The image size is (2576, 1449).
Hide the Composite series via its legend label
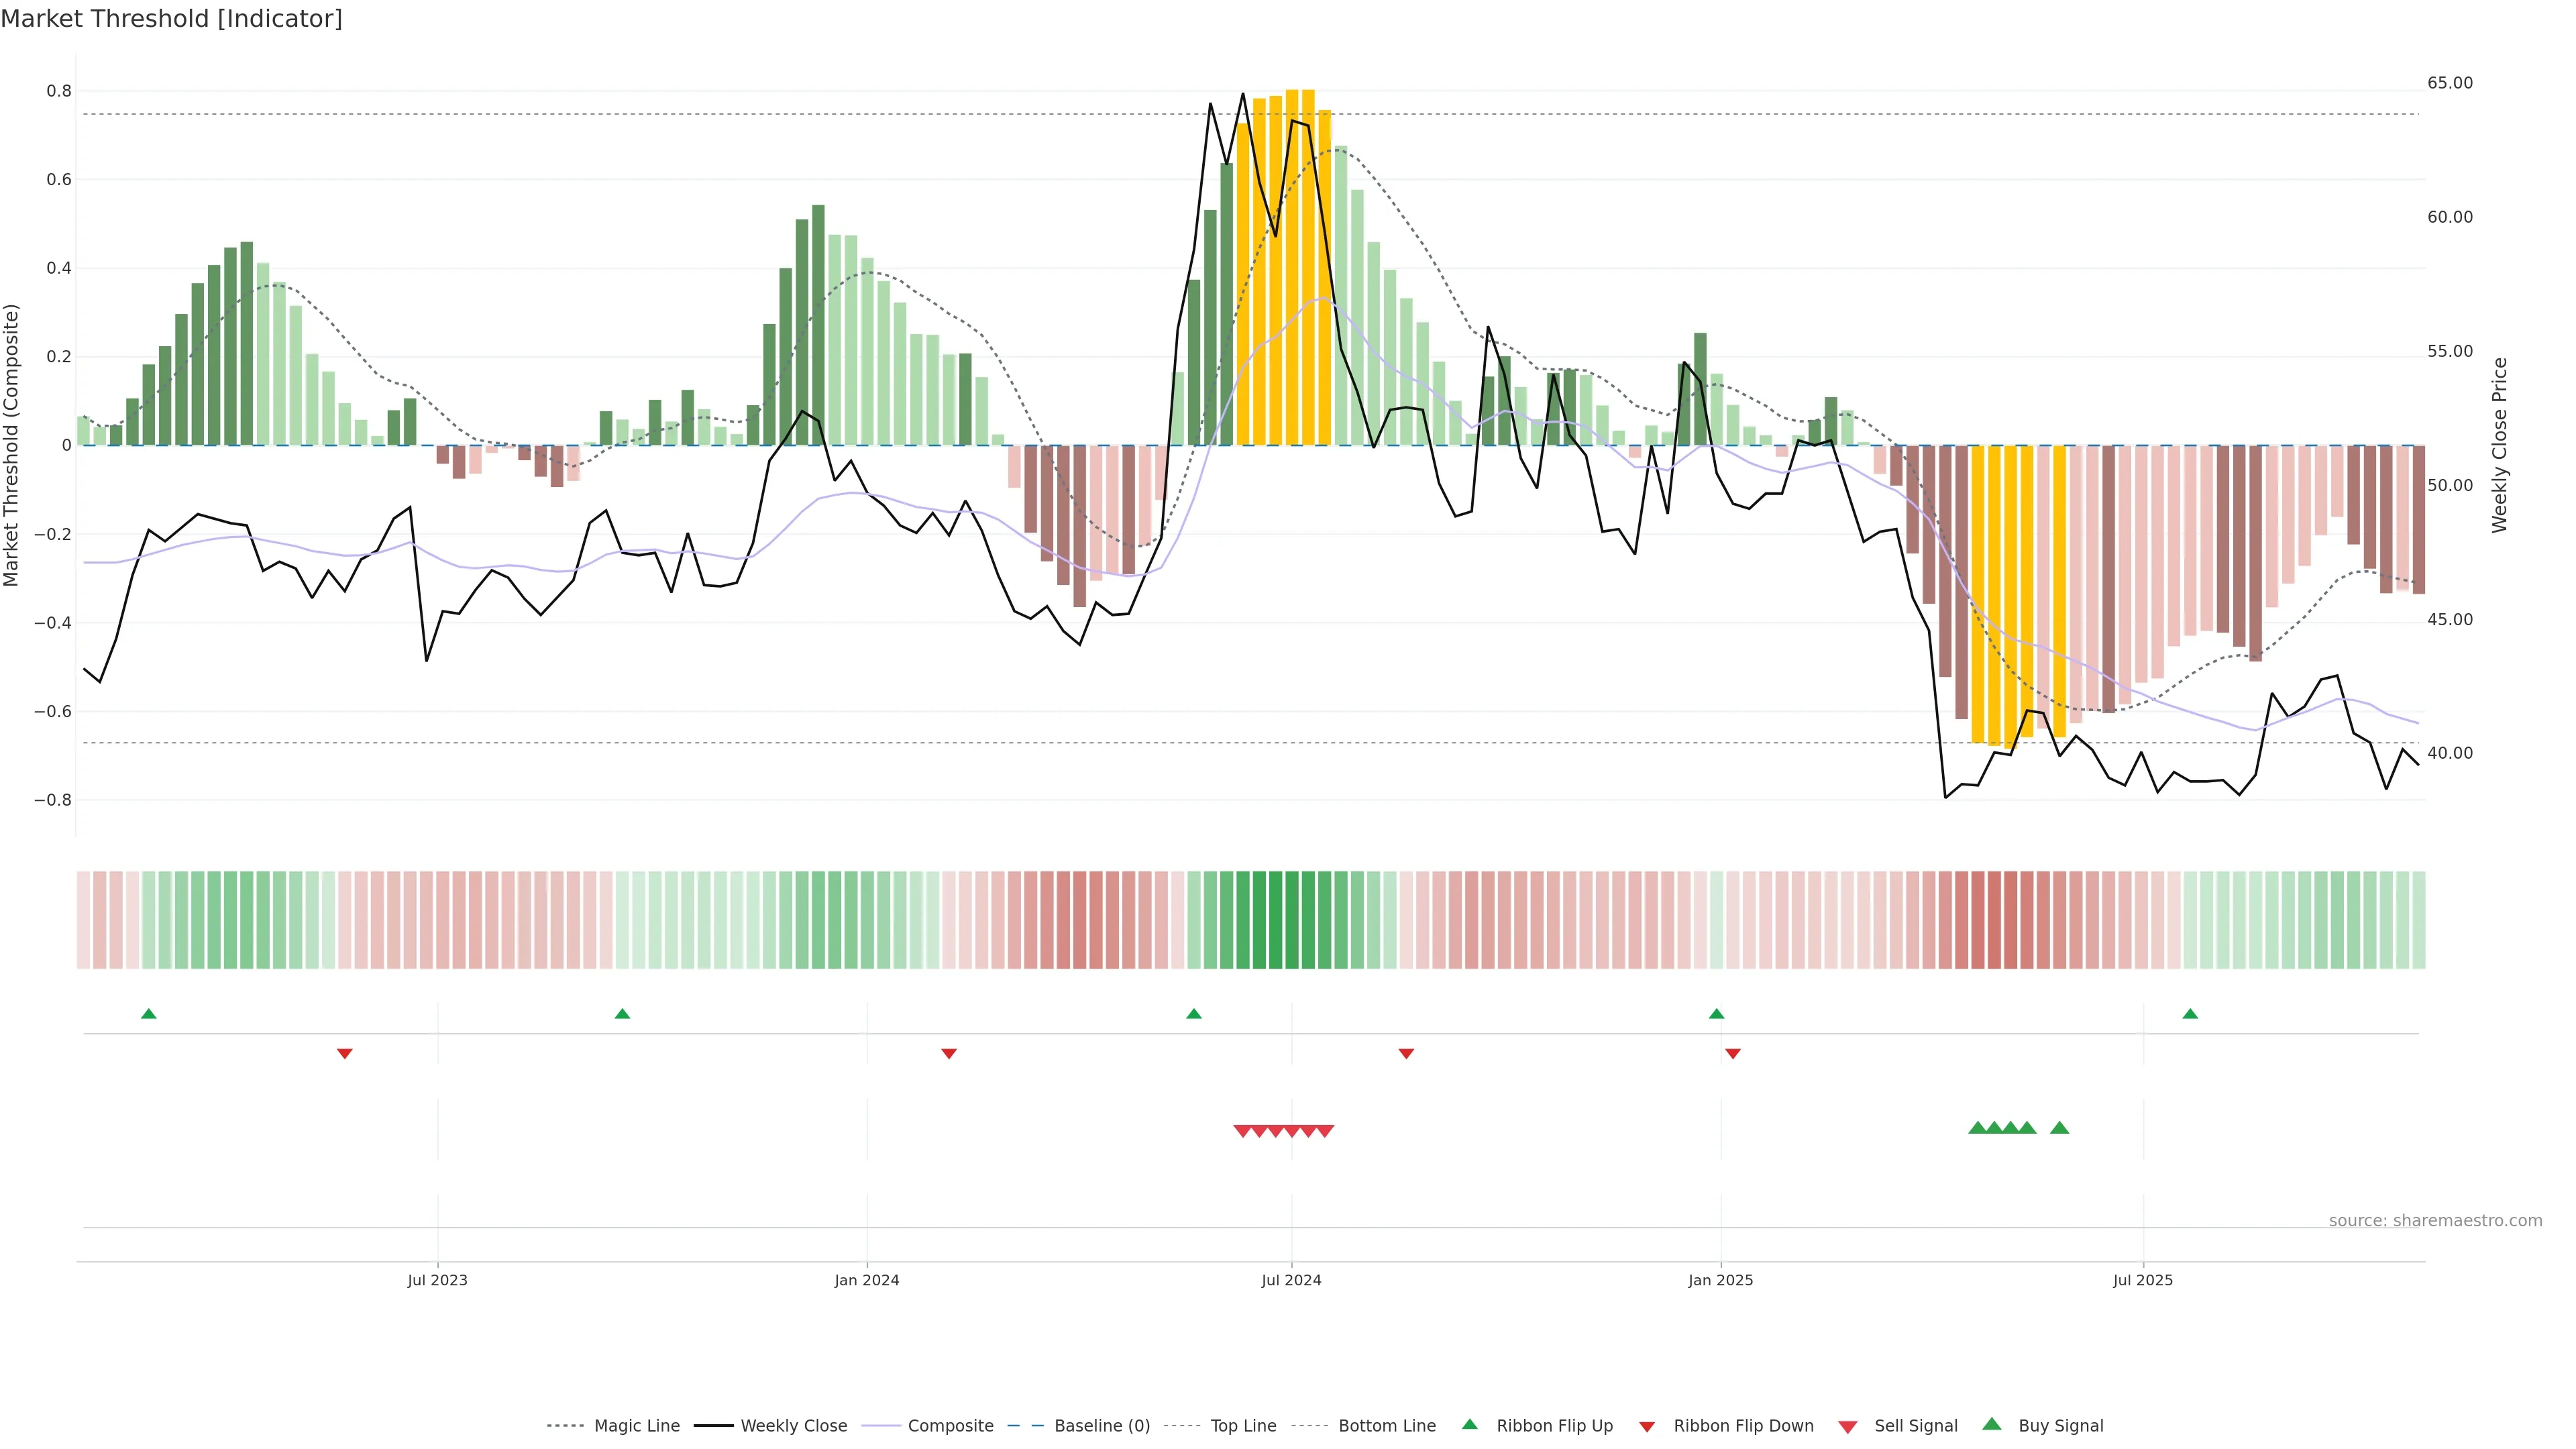pos(950,1426)
